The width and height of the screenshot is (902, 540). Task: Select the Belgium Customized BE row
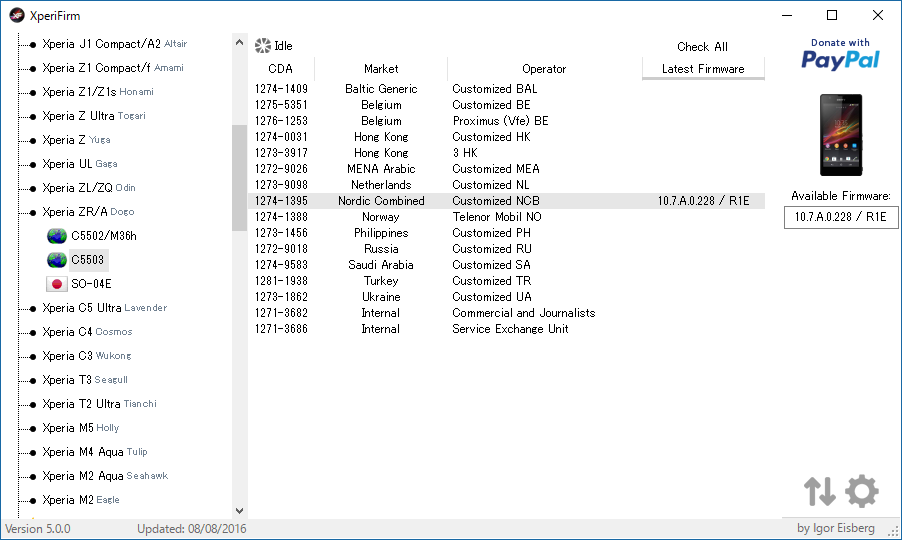(x=506, y=105)
